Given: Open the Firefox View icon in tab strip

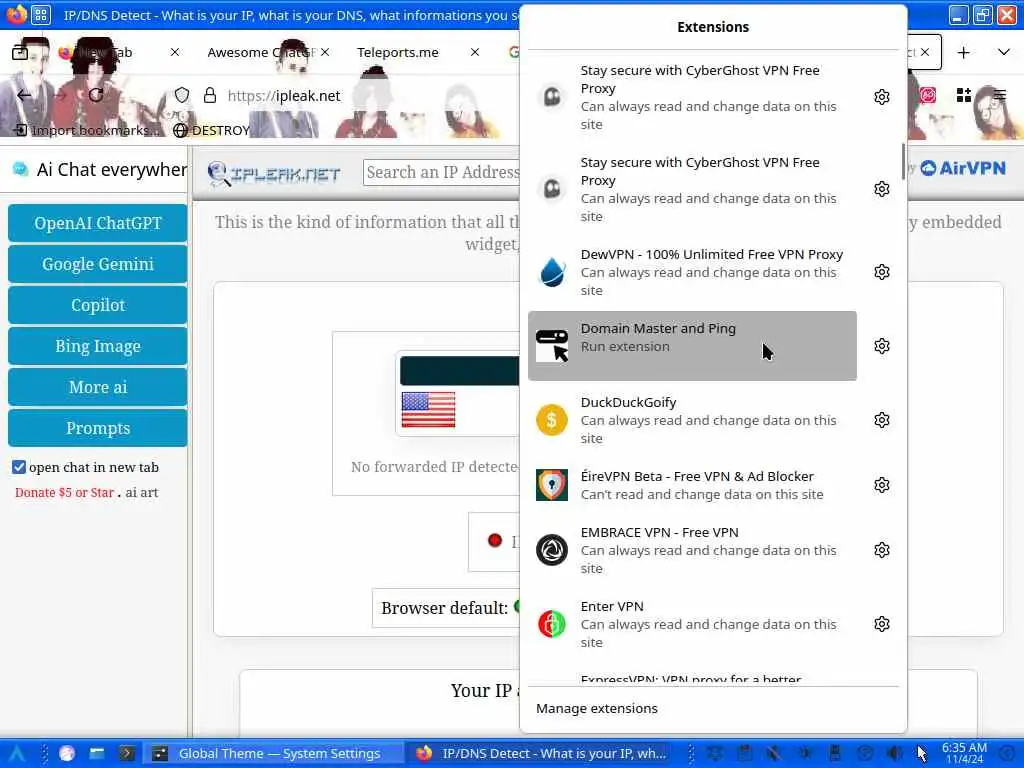Looking at the screenshot, I should click(x=20, y=52).
